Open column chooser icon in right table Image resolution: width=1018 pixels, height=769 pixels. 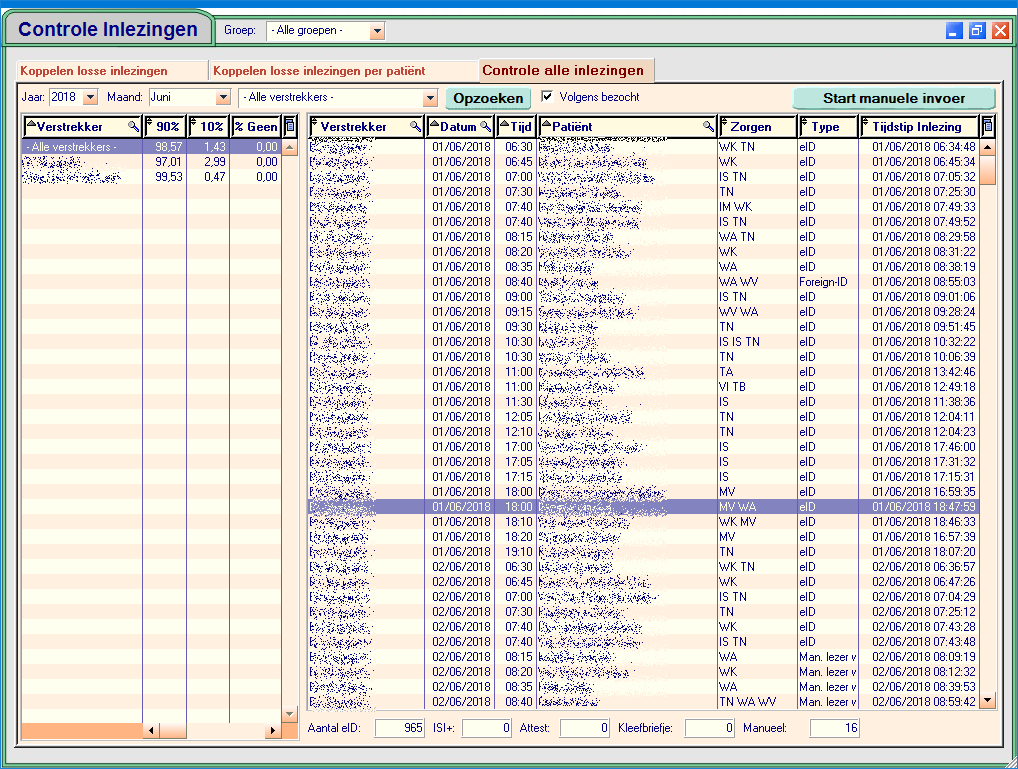pos(988,127)
